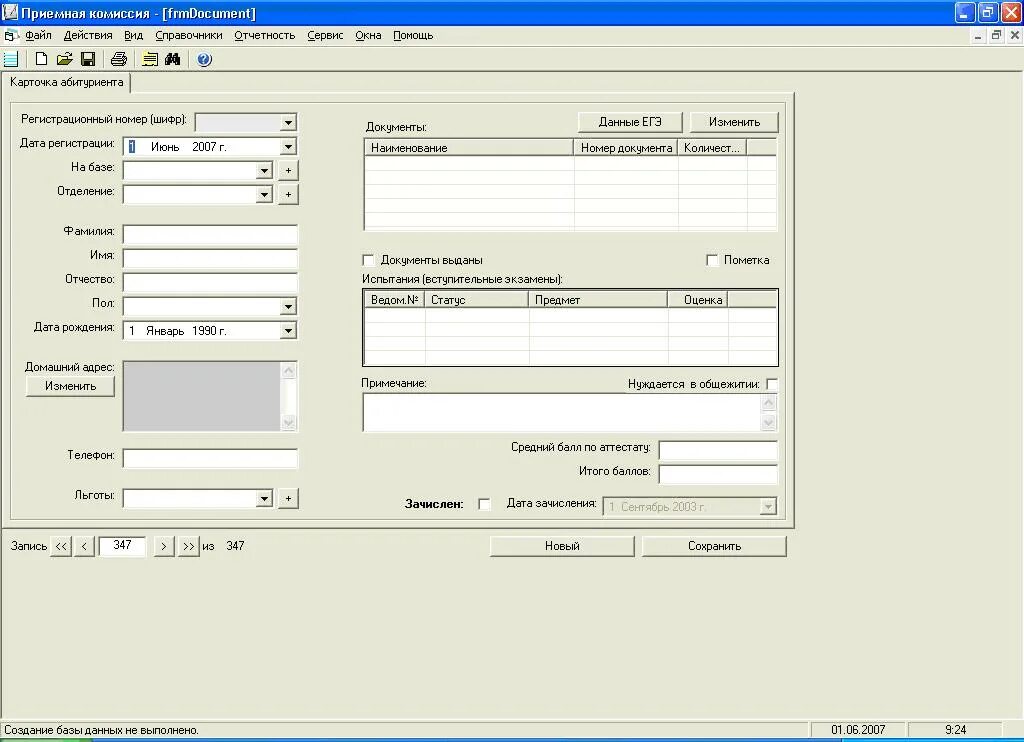Screen dimensions: 1024x742
Task: Click the Save floppy disk icon
Action: [x=88, y=59]
